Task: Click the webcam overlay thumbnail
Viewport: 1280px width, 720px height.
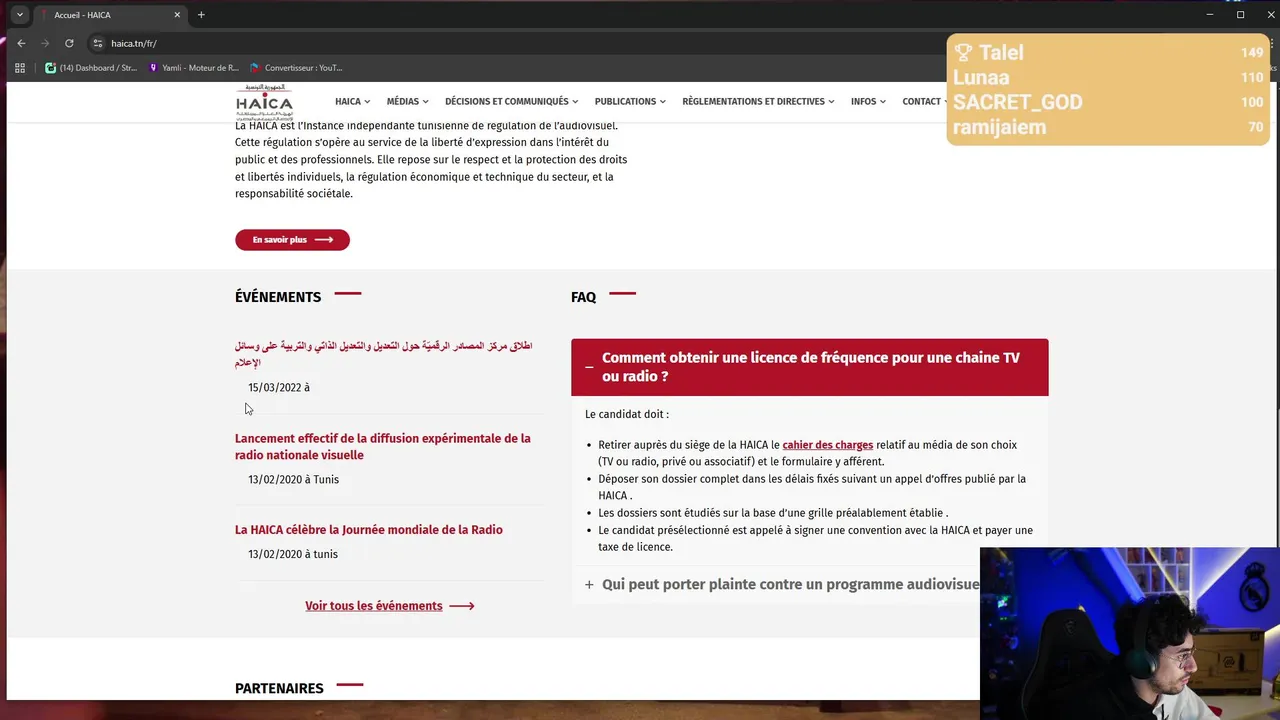Action: (x=1130, y=633)
